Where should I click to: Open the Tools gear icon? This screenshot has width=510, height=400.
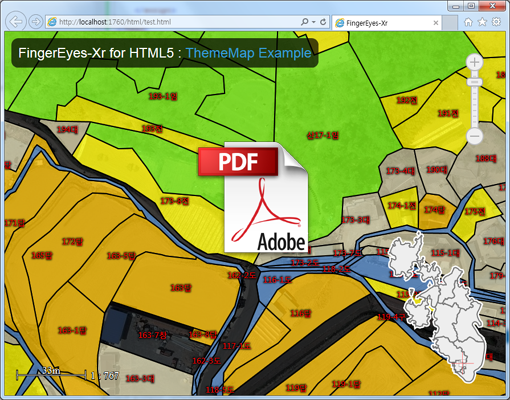point(496,22)
